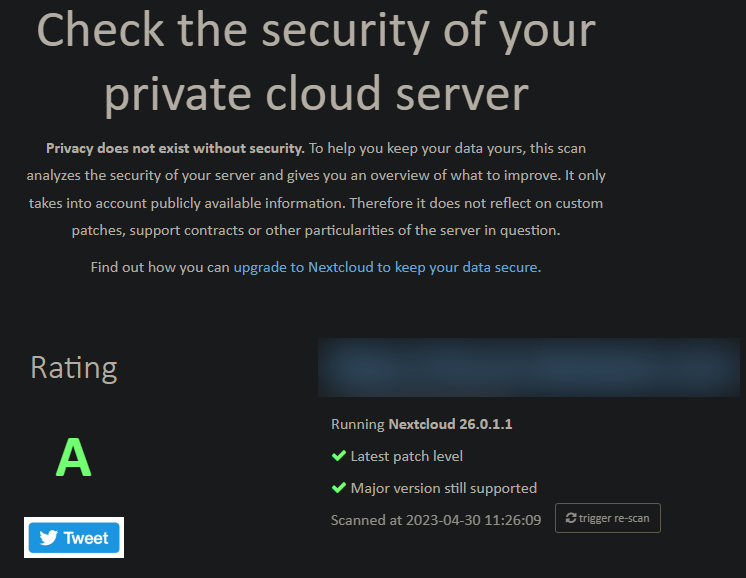Open the upgrade to Nextcloud link

pos(385,267)
